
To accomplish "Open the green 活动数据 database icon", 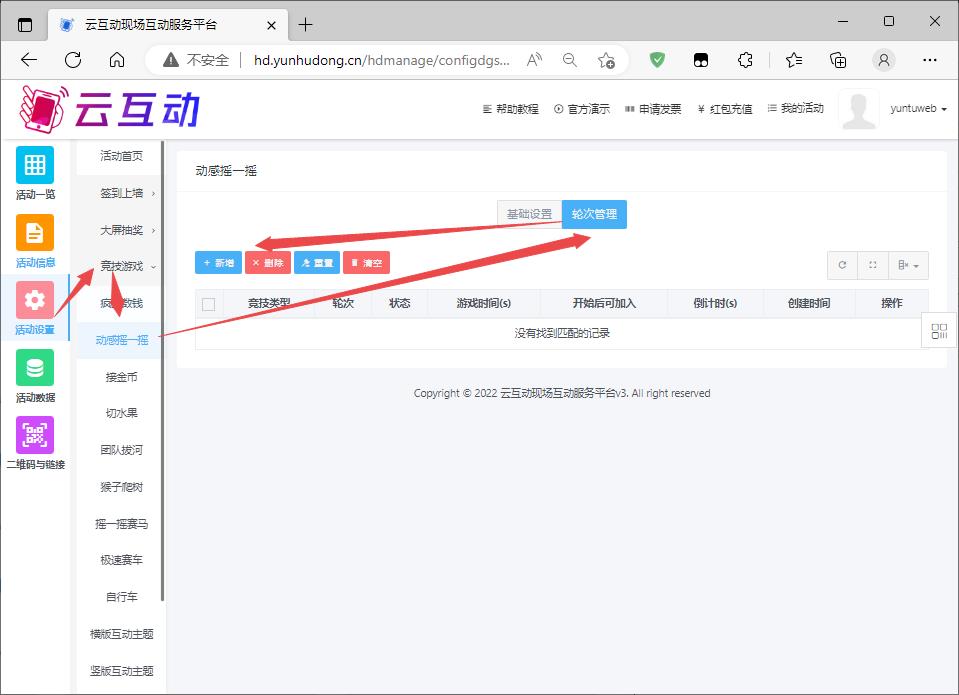I will [35, 368].
